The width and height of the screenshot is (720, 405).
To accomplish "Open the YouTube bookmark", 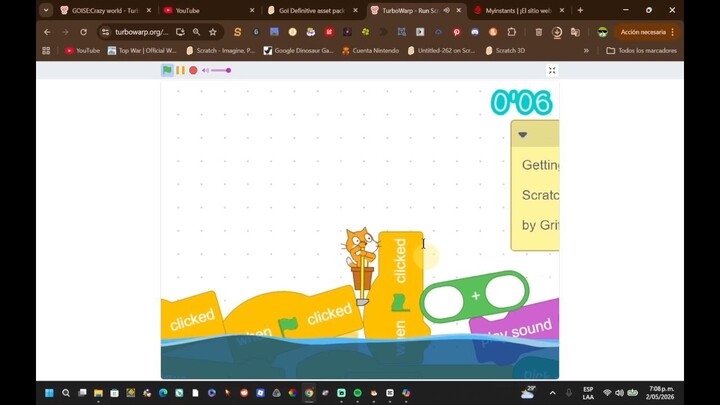I will pos(83,51).
